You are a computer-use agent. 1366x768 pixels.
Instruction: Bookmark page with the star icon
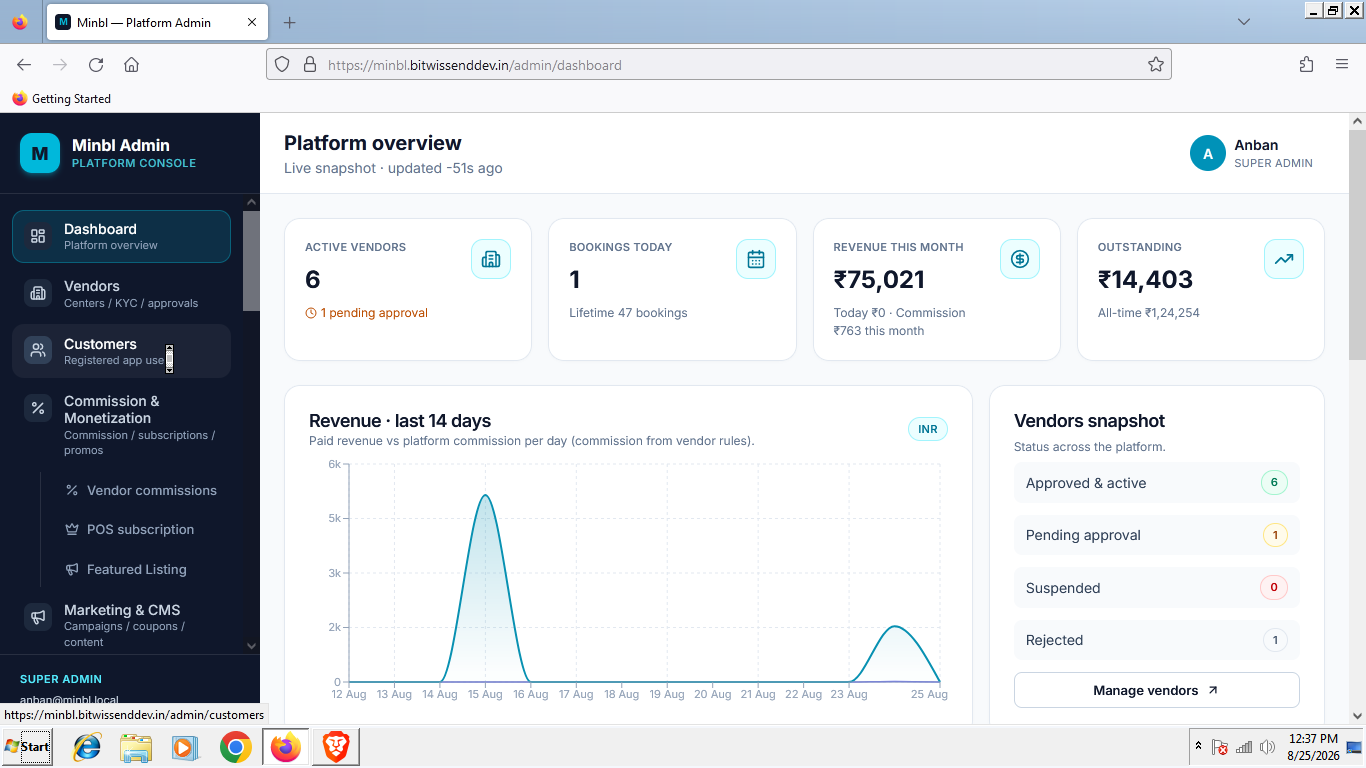pos(1156,64)
